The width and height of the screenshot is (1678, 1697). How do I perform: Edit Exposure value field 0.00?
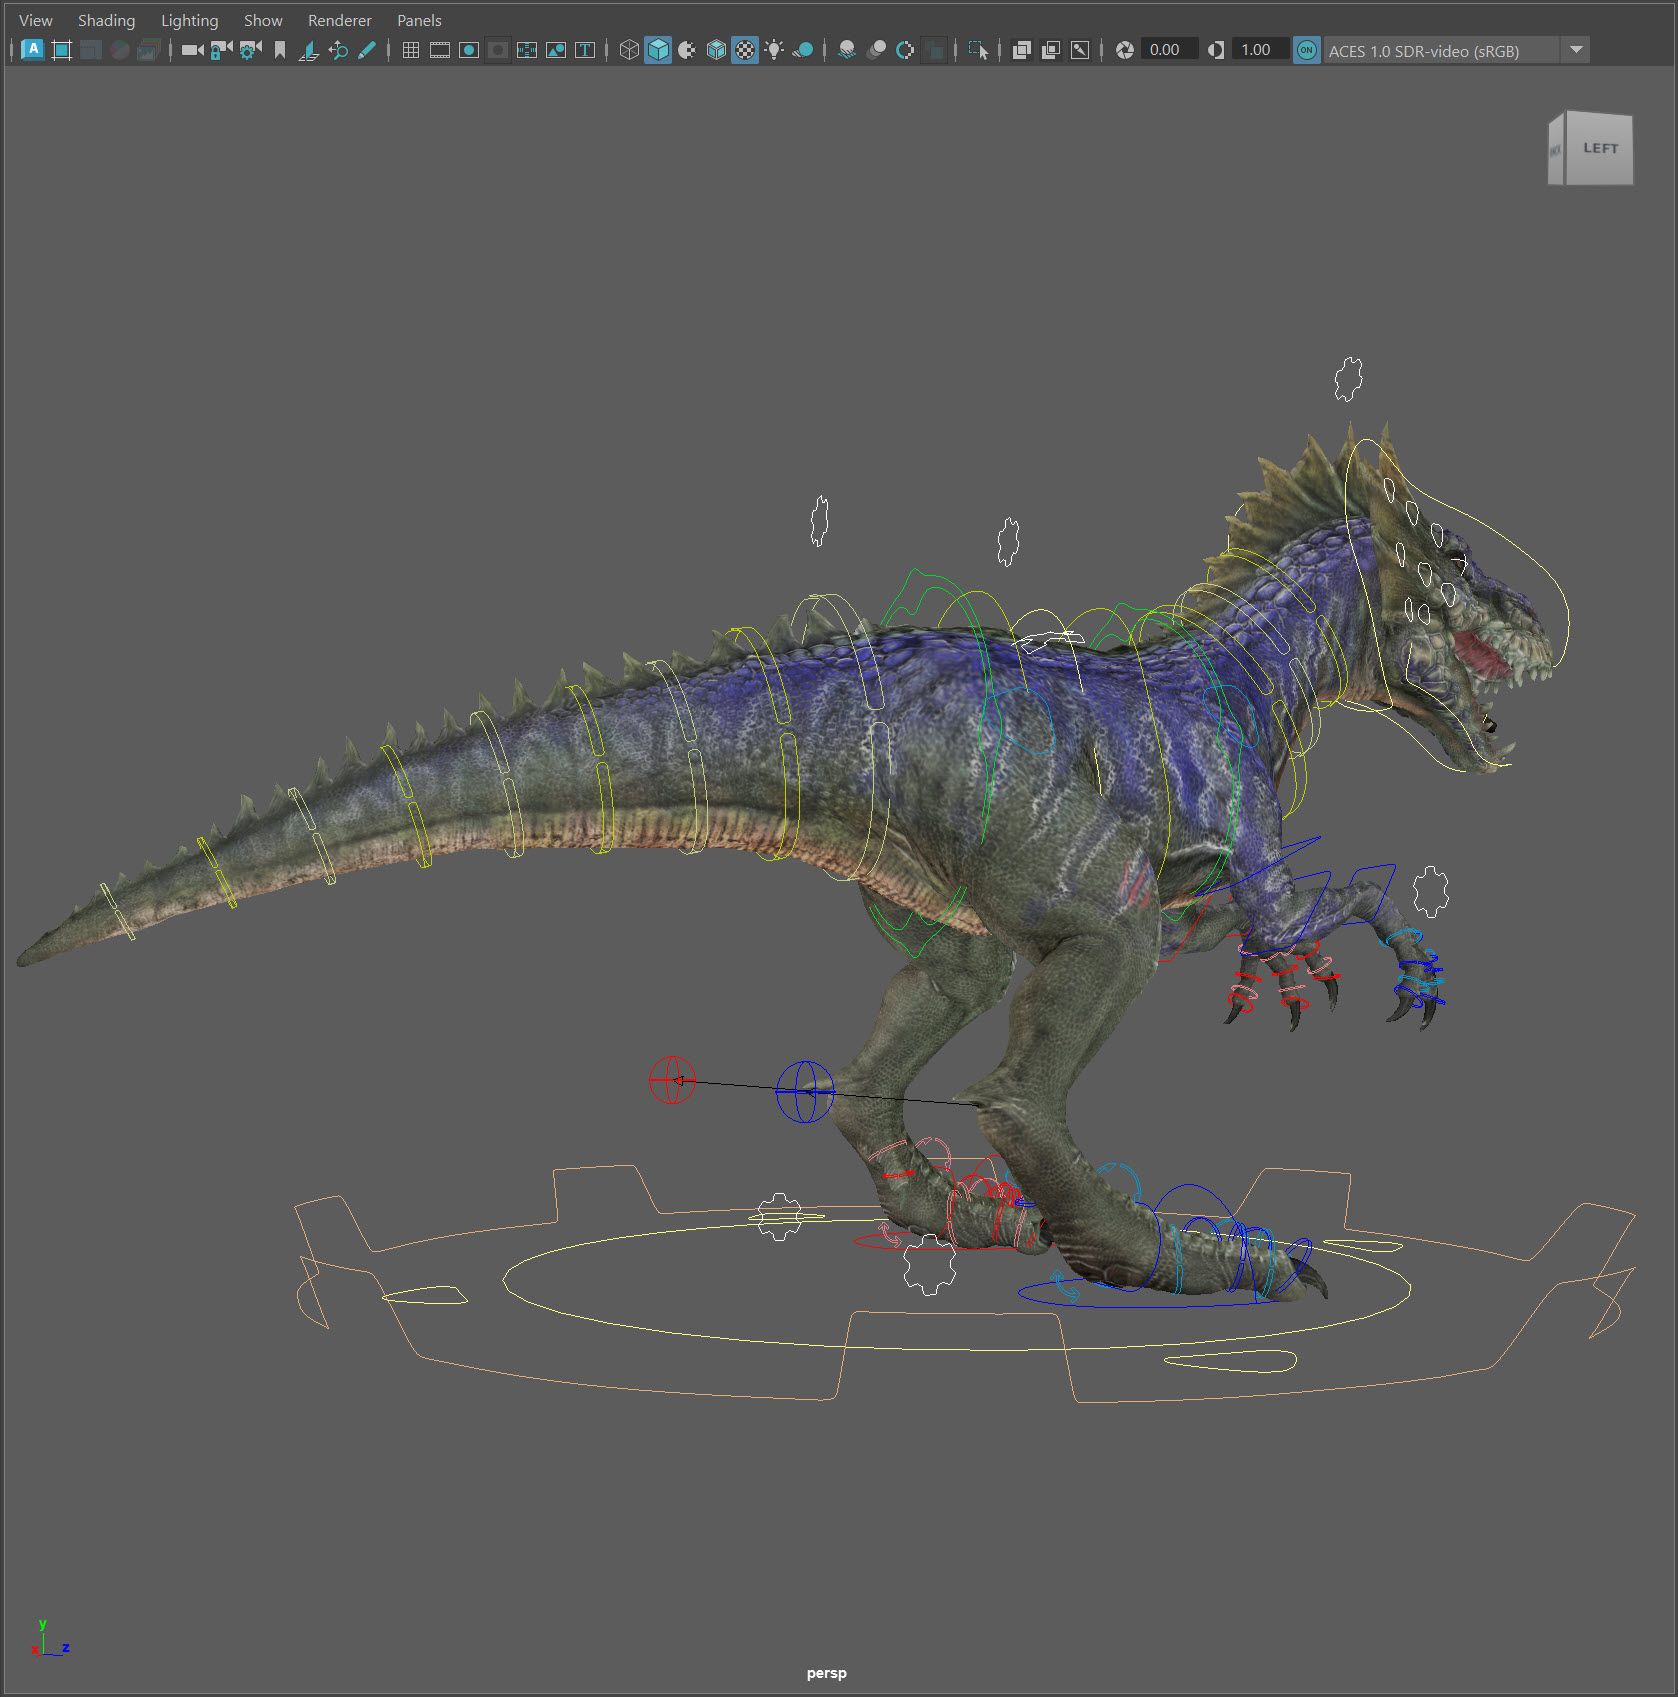[x=1169, y=49]
